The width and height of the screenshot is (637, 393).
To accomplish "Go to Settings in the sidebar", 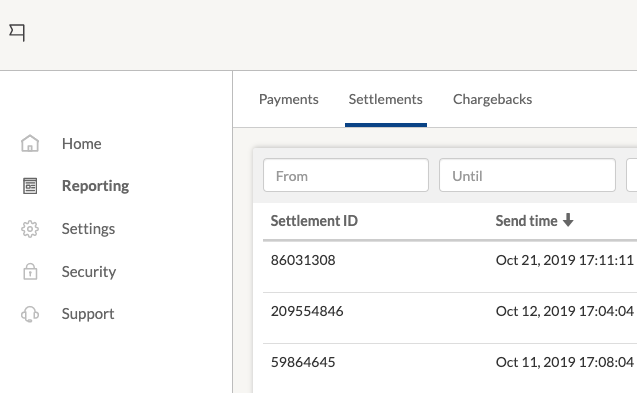I will [x=89, y=229].
